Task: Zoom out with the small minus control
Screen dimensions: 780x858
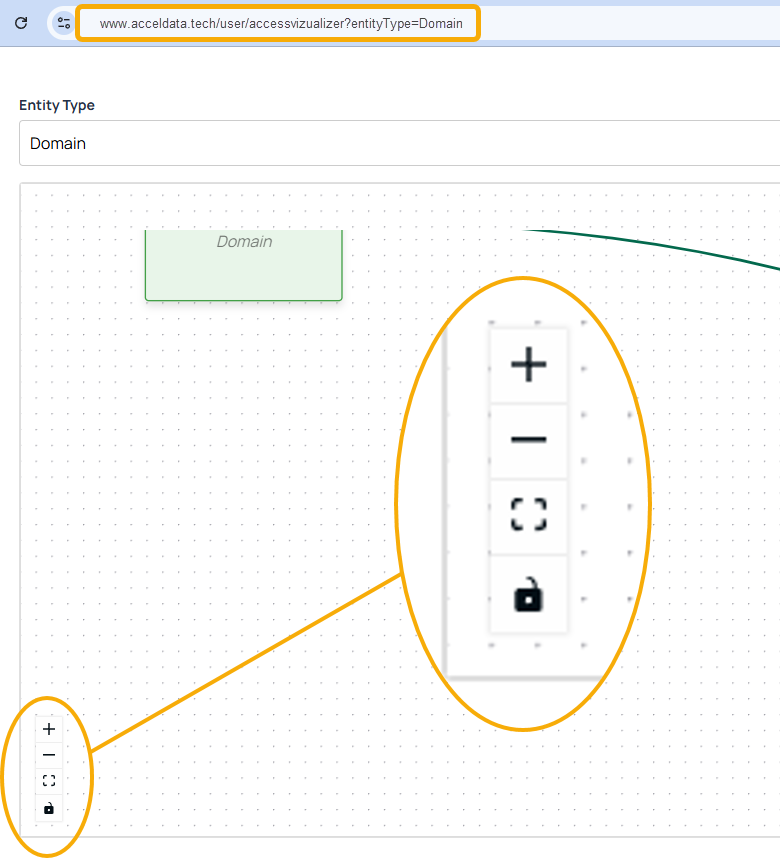Action: click(49, 755)
